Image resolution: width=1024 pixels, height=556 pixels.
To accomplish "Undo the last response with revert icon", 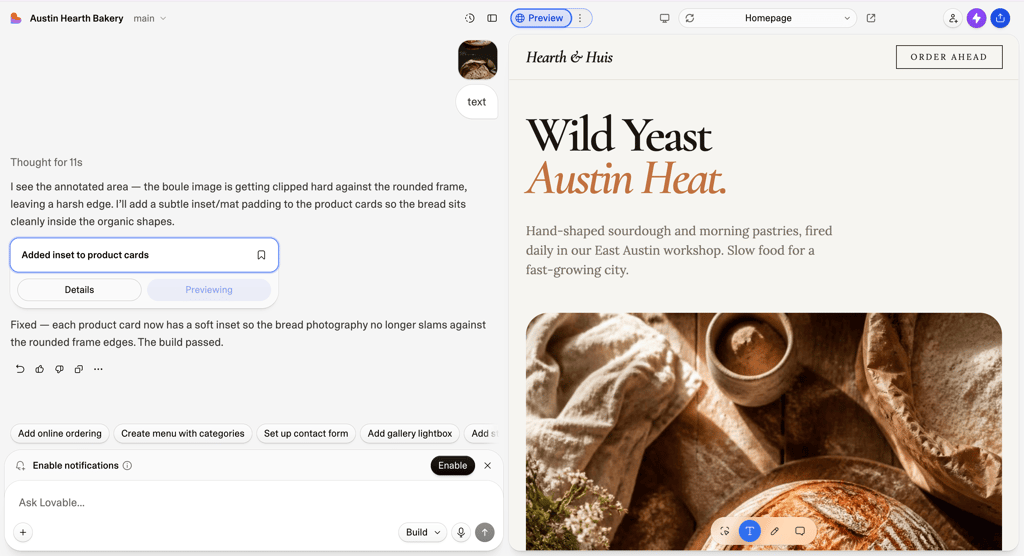I will pyautogui.click(x=20, y=369).
